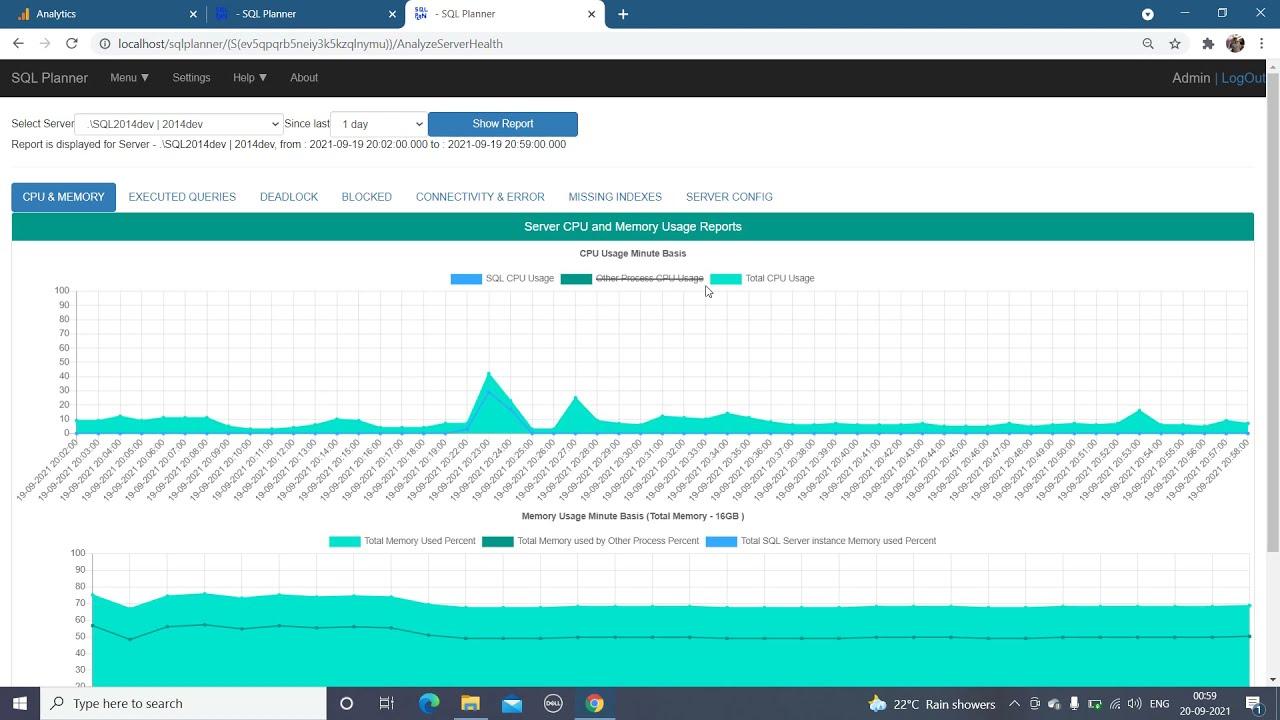This screenshot has height=720, width=1280.
Task: Open the Mail app from taskbar
Action: 512,704
